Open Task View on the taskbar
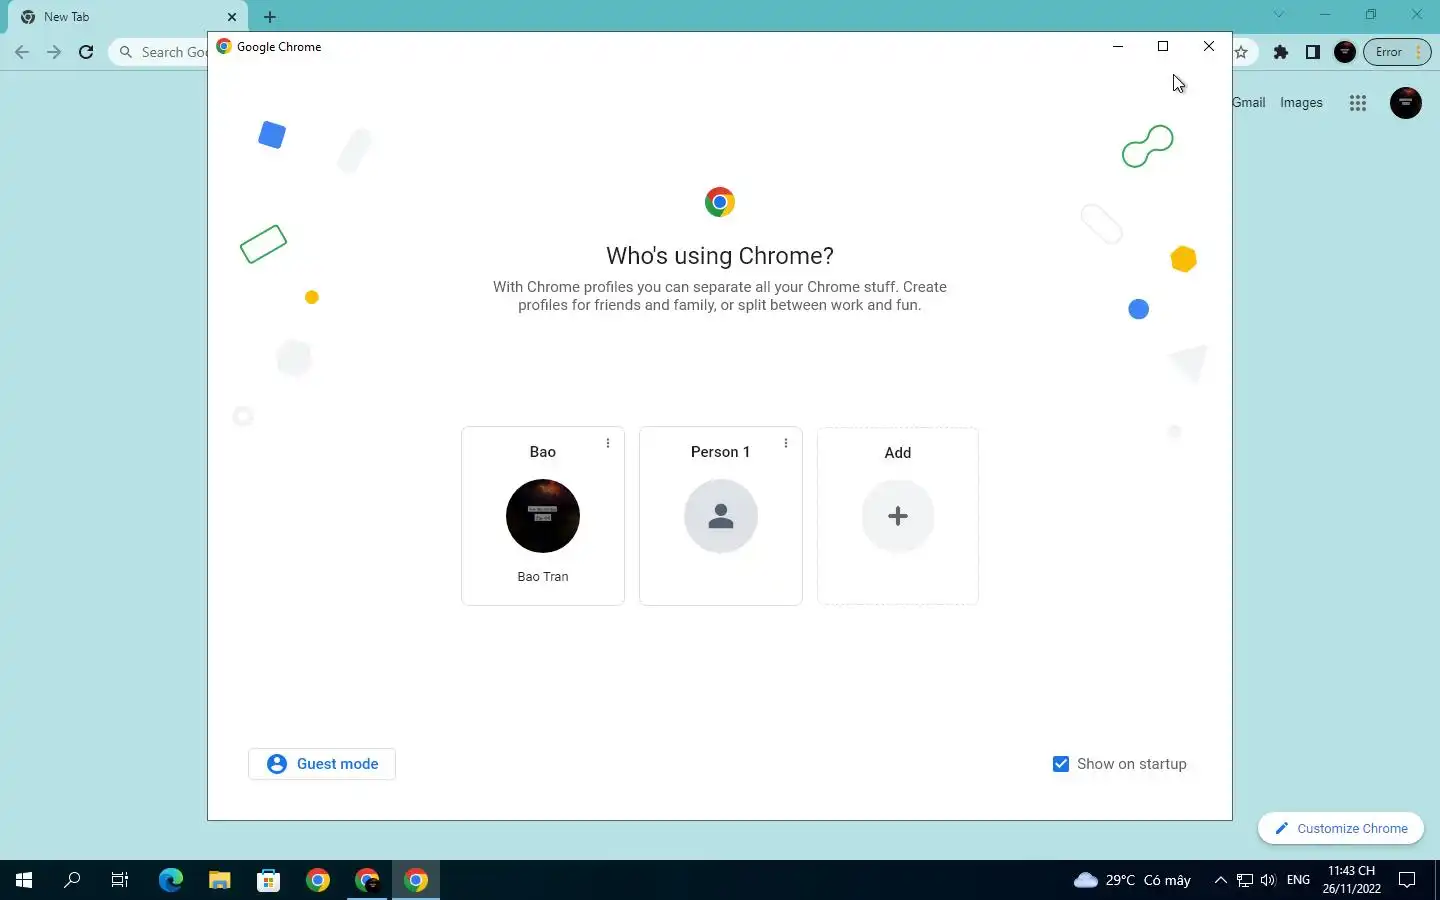This screenshot has width=1440, height=900. (120, 880)
